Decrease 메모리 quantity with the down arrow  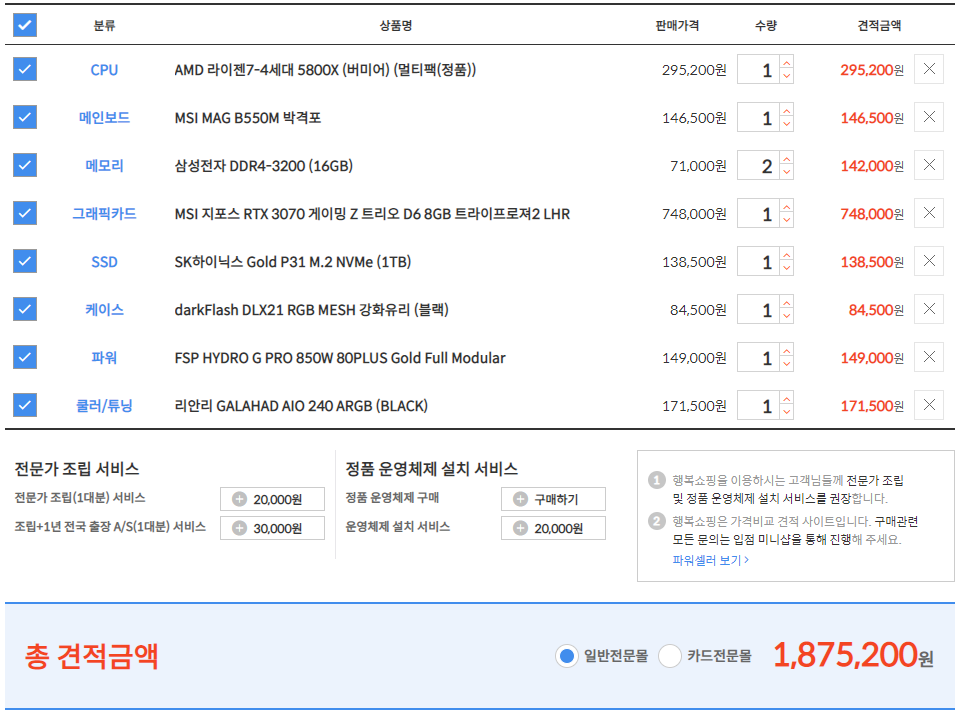pos(787,172)
